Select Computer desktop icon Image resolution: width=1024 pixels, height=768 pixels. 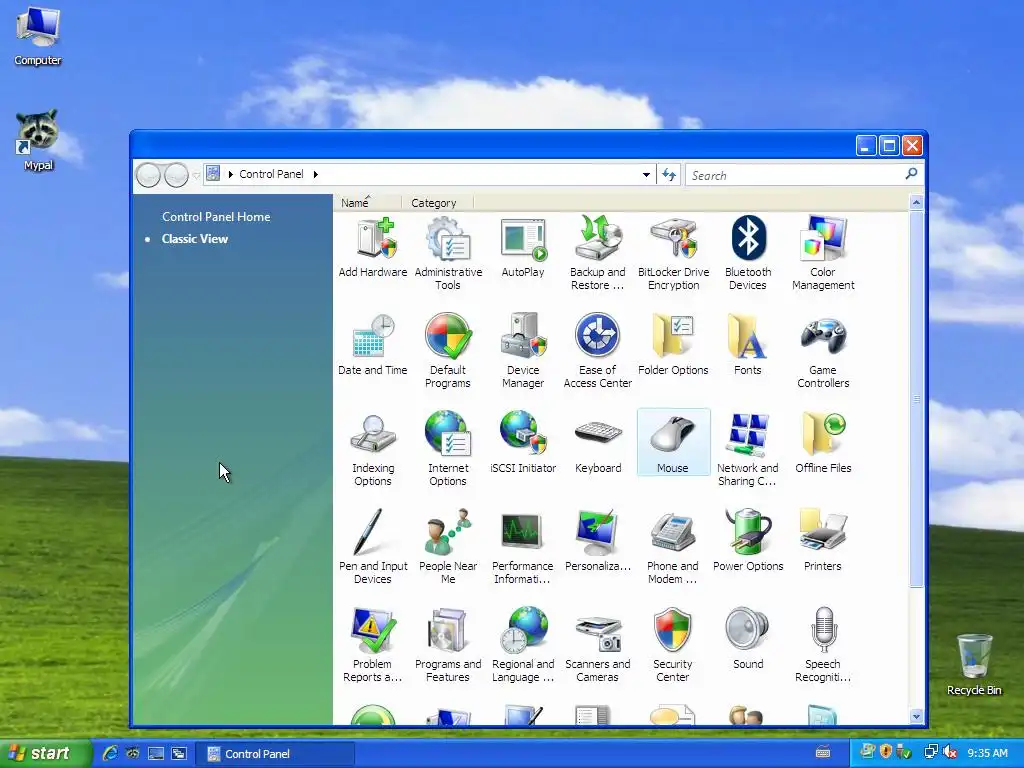[x=38, y=36]
